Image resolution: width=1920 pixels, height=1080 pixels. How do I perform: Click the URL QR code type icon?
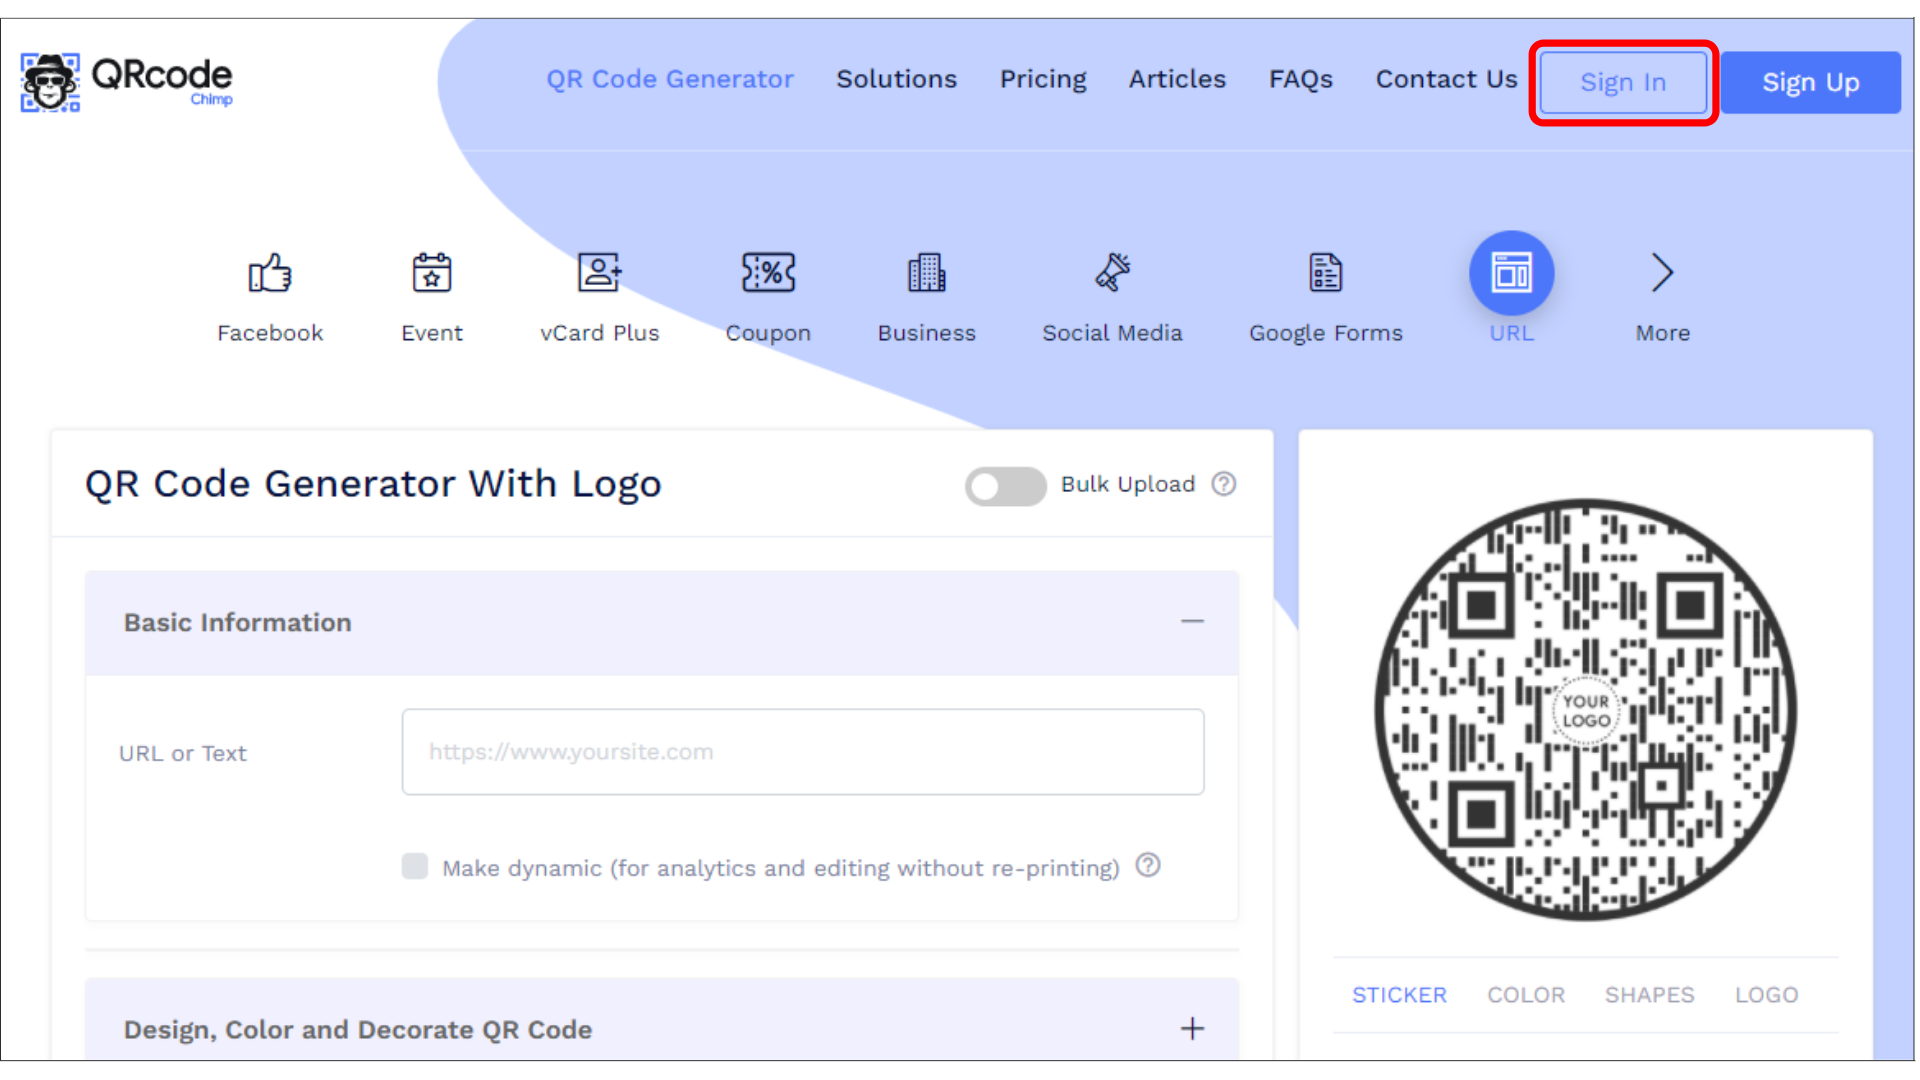click(x=1511, y=272)
